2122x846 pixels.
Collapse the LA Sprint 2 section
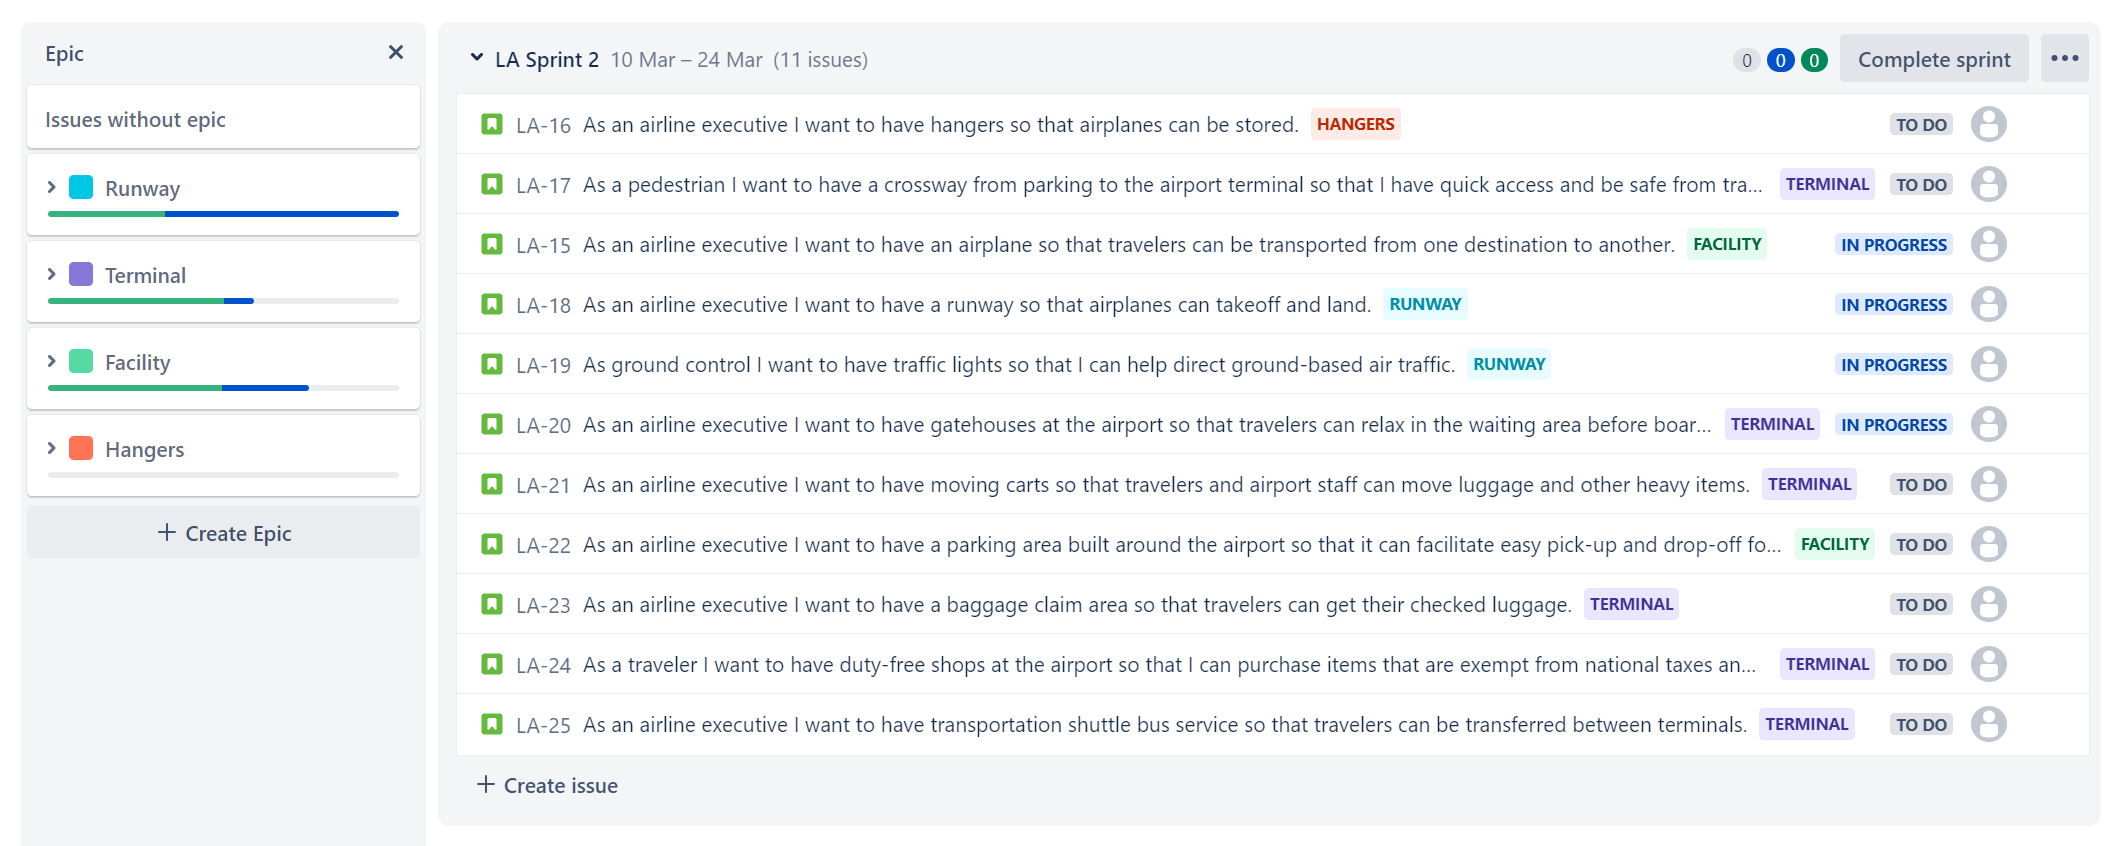[x=477, y=58]
